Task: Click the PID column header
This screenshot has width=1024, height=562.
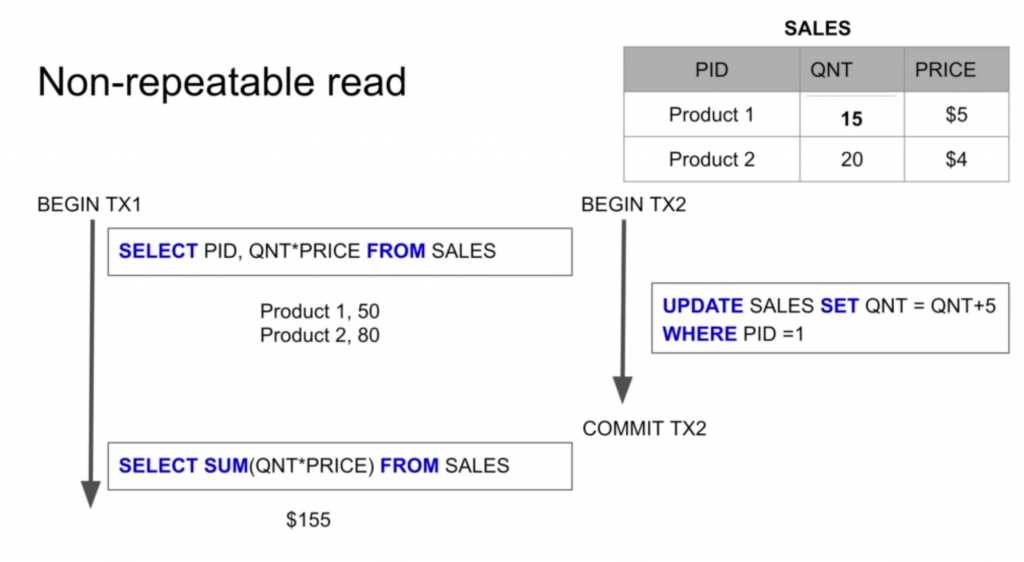Action: [x=711, y=69]
